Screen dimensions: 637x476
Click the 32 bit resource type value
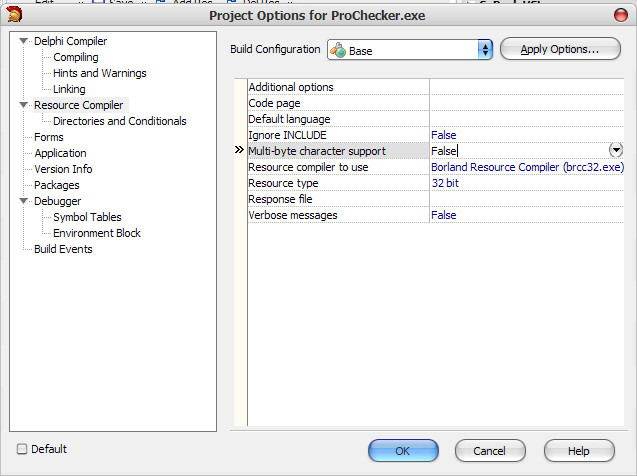(445, 183)
